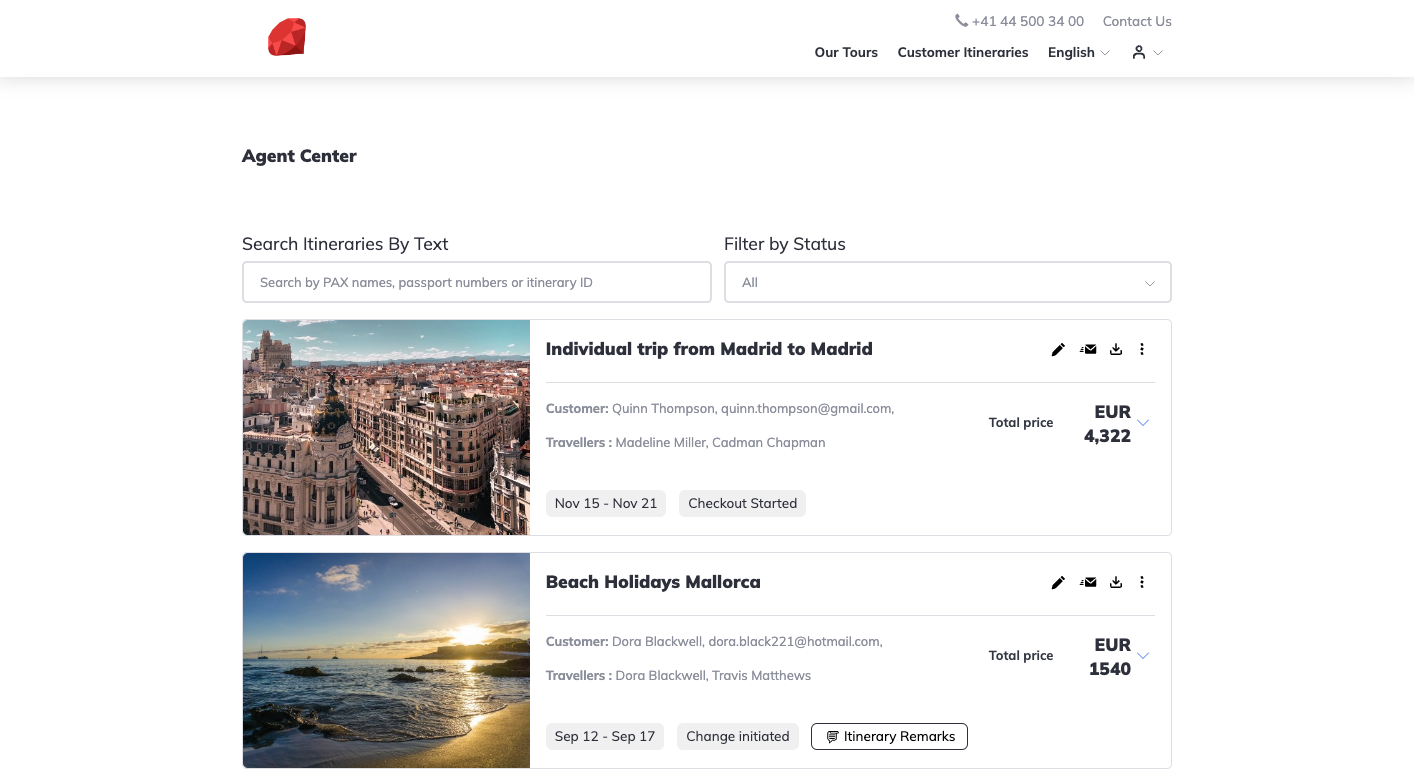Call the number +41 44 500 34 00

click(x=1028, y=21)
